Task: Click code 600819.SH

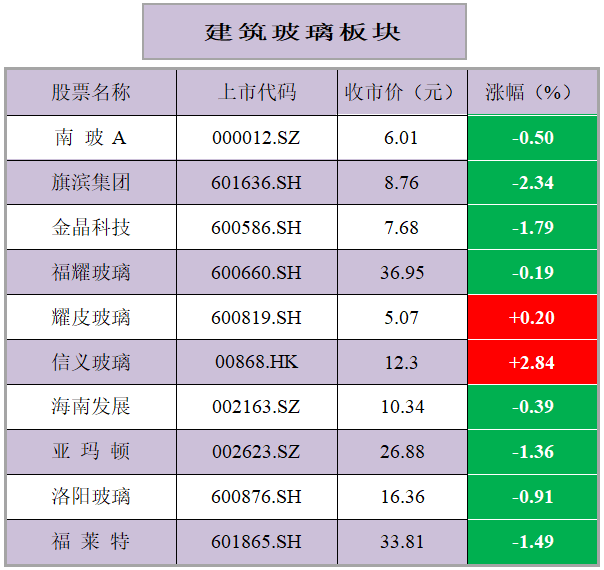Action: pyautogui.click(x=256, y=318)
